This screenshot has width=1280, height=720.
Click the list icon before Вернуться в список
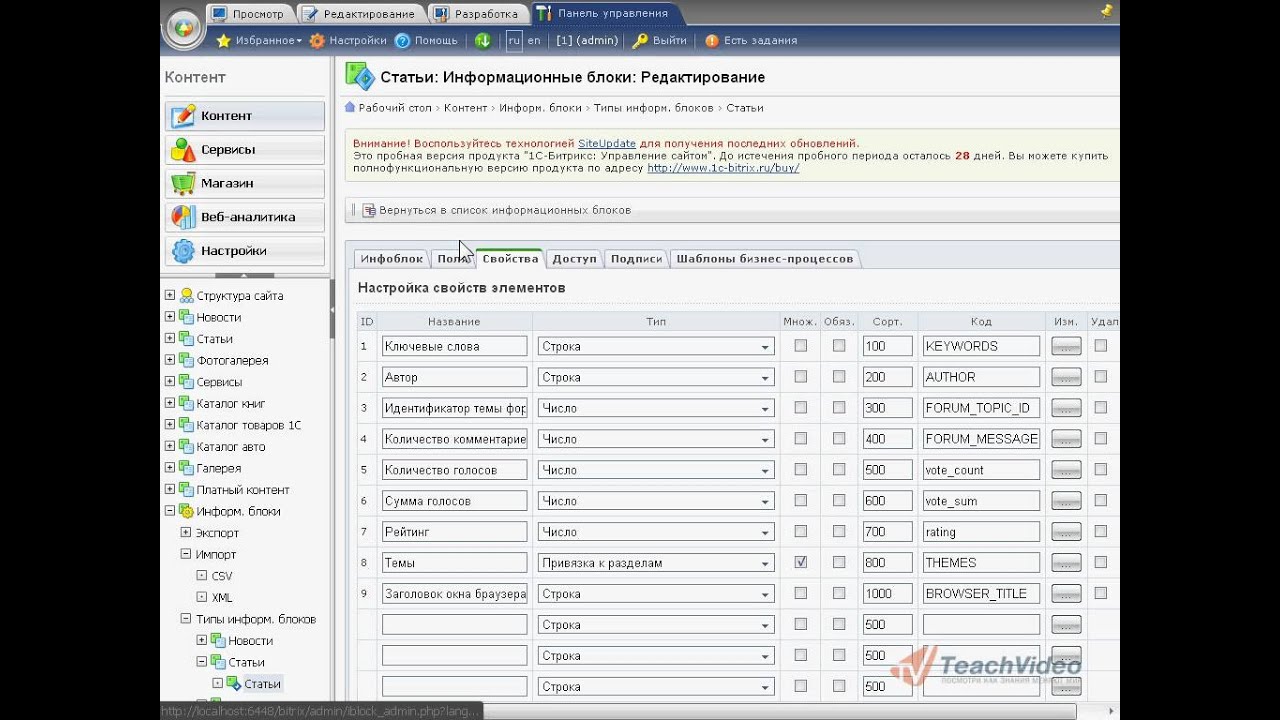click(369, 210)
